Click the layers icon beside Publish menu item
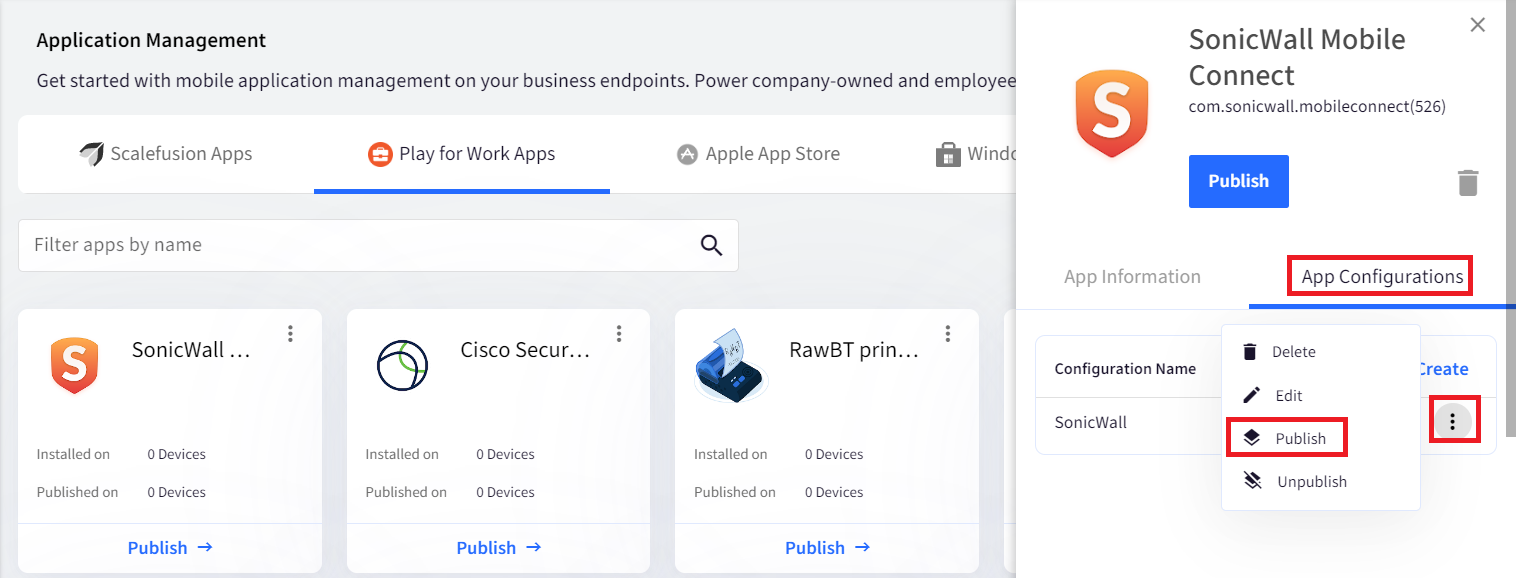1516x578 pixels. 1251,438
